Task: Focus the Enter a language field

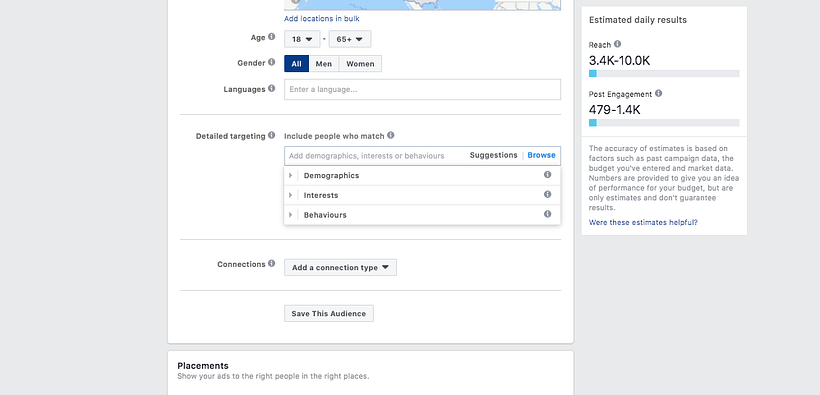Action: coord(423,89)
